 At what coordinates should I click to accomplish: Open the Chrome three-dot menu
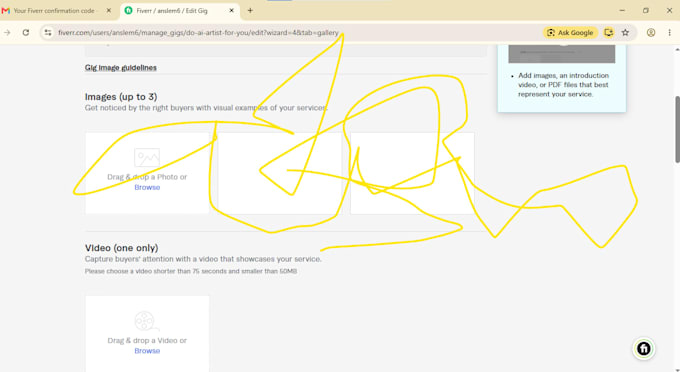pyautogui.click(x=670, y=33)
